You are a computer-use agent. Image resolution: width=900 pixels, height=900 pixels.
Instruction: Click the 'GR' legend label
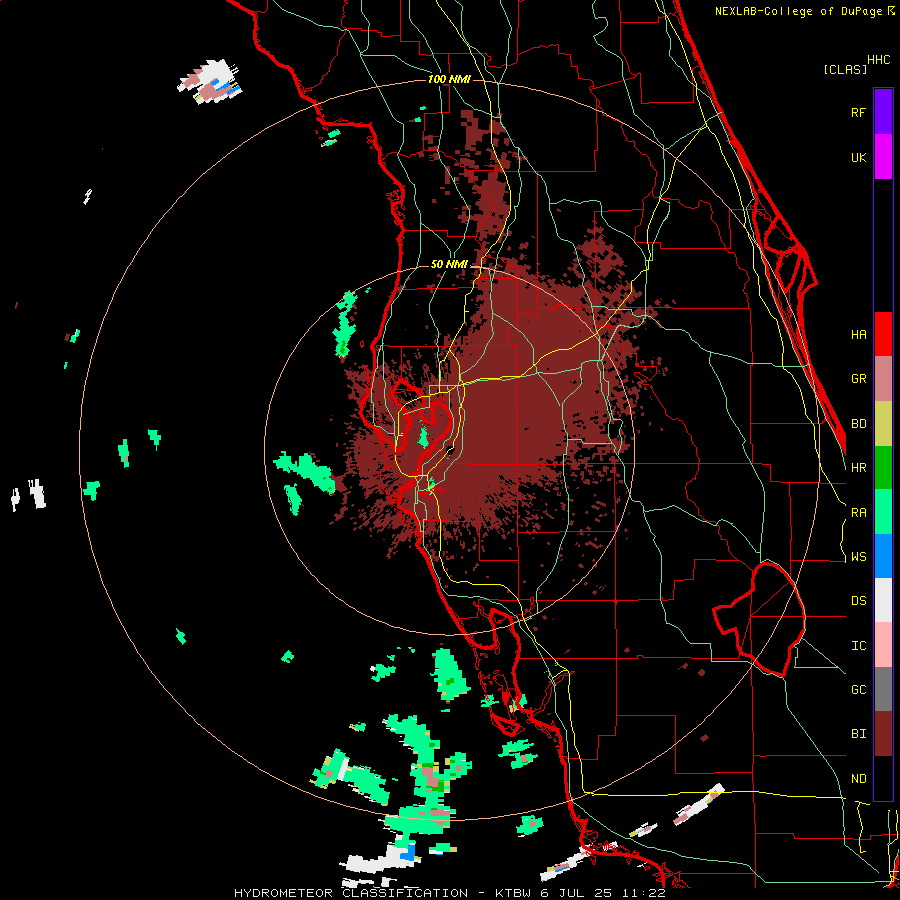(x=858, y=379)
